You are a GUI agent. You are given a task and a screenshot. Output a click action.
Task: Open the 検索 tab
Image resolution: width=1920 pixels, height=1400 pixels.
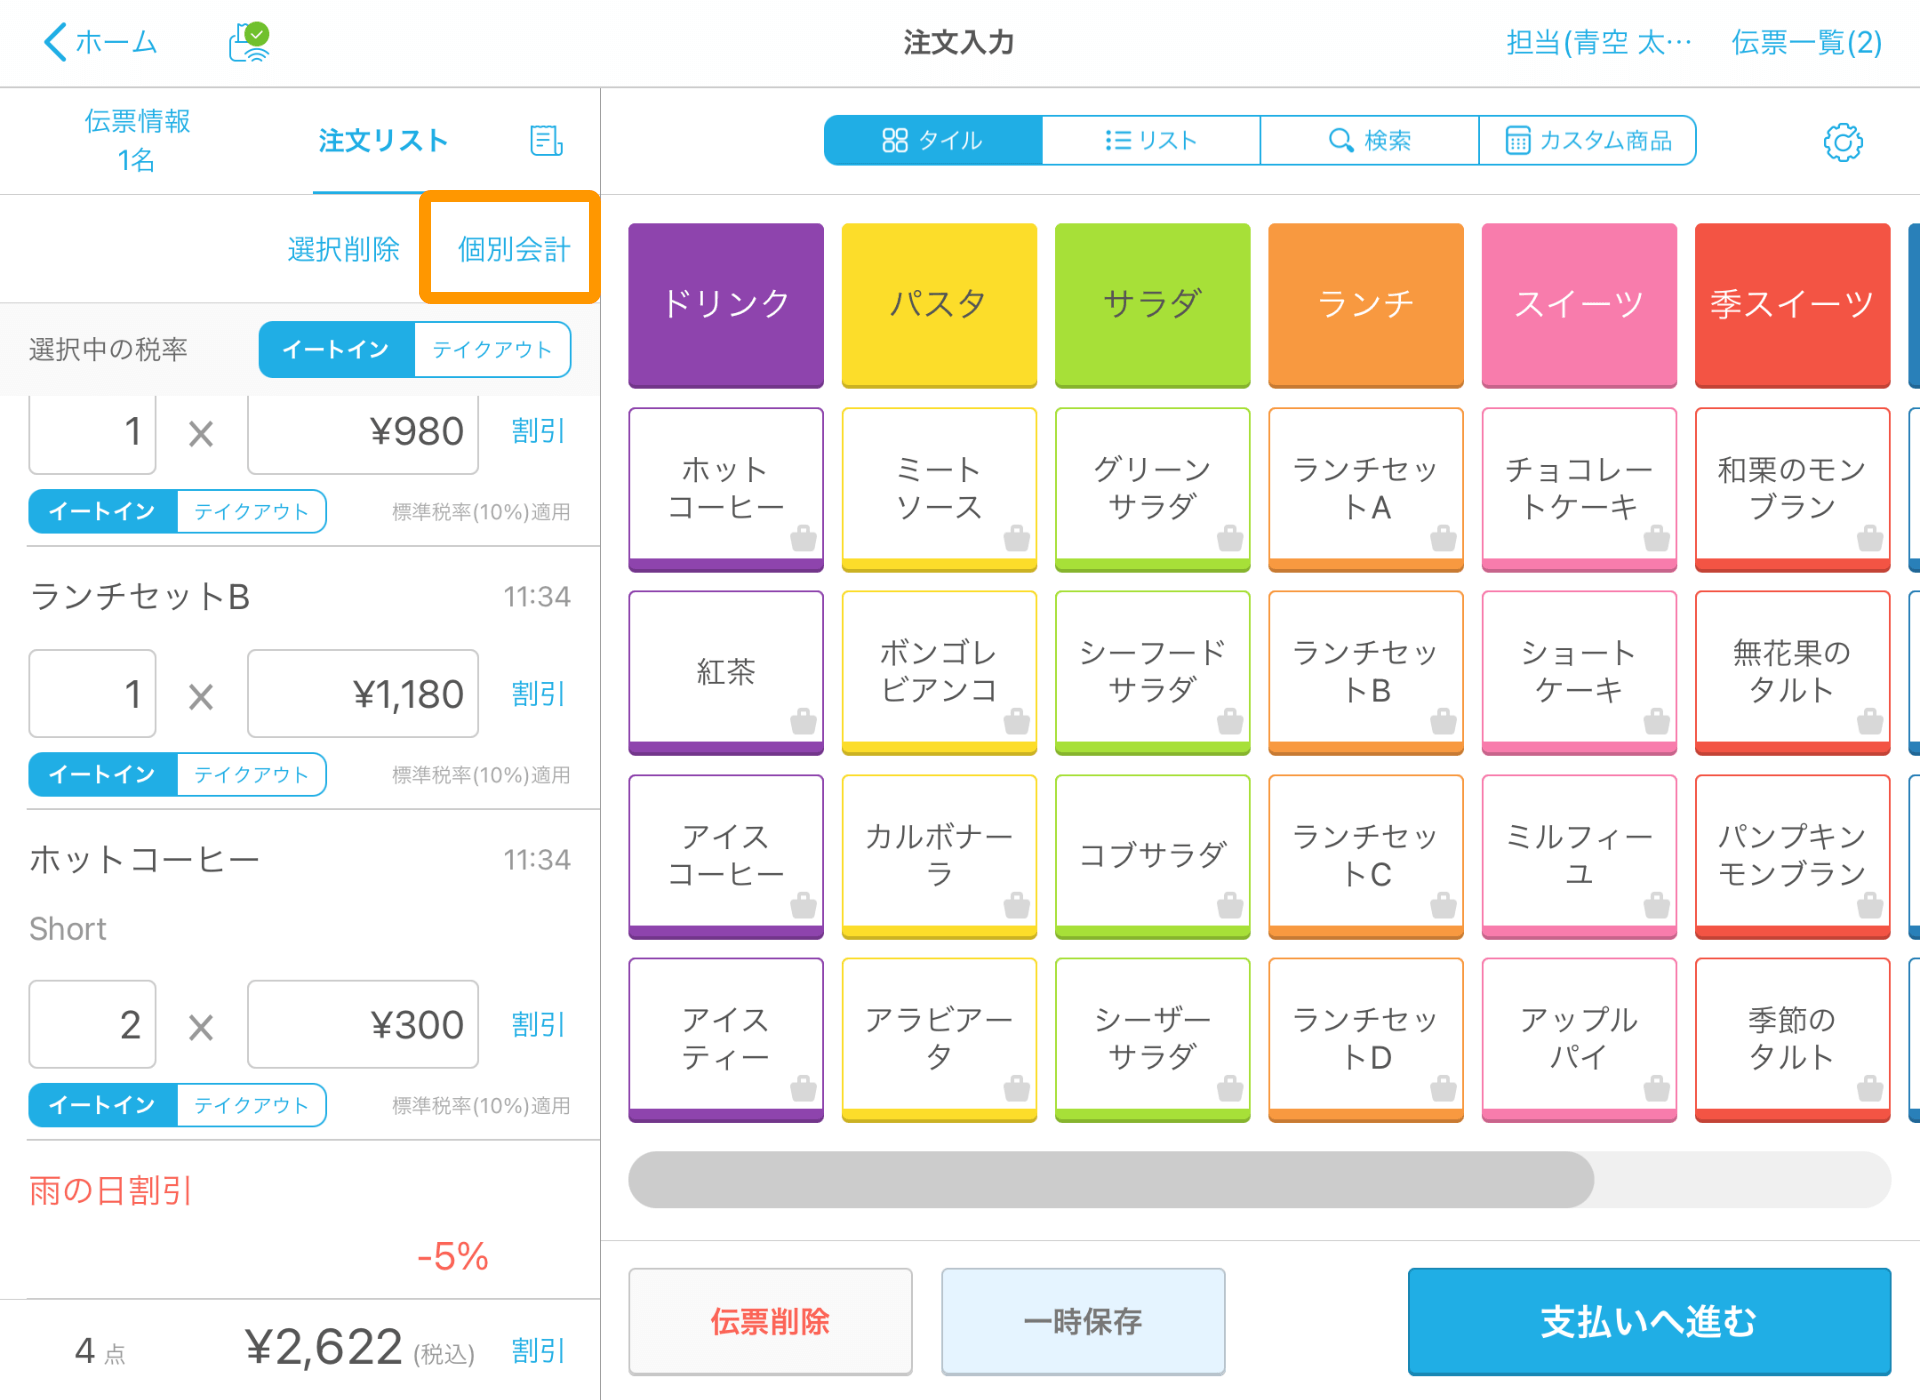(1369, 140)
